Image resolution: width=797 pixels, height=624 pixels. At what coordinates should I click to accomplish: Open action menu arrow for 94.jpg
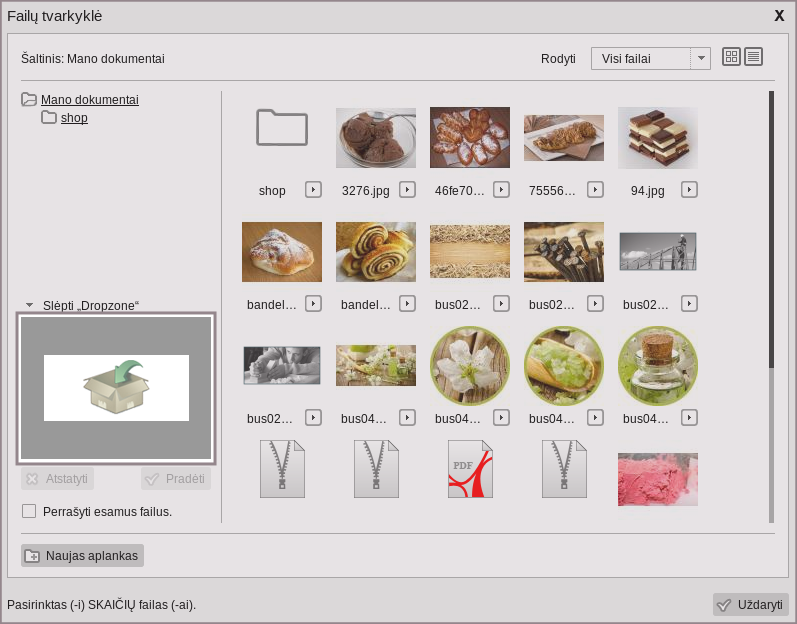(689, 189)
